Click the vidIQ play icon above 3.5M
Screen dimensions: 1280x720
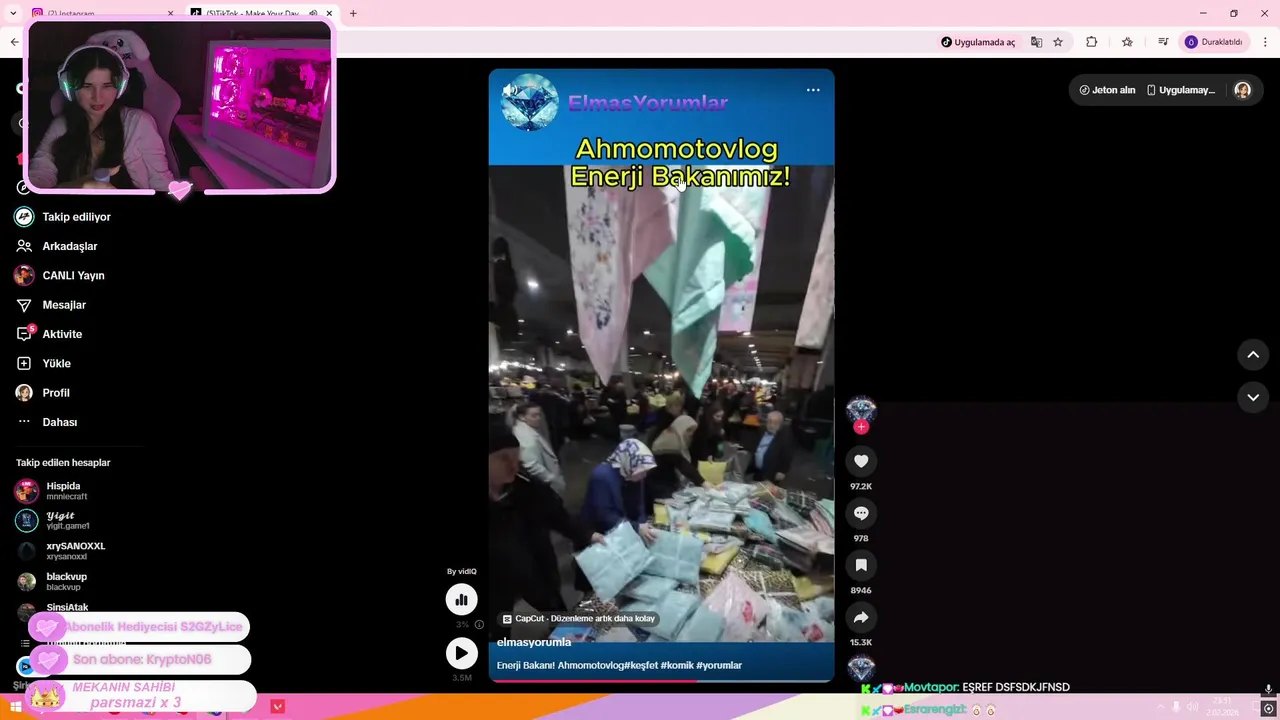[461, 653]
